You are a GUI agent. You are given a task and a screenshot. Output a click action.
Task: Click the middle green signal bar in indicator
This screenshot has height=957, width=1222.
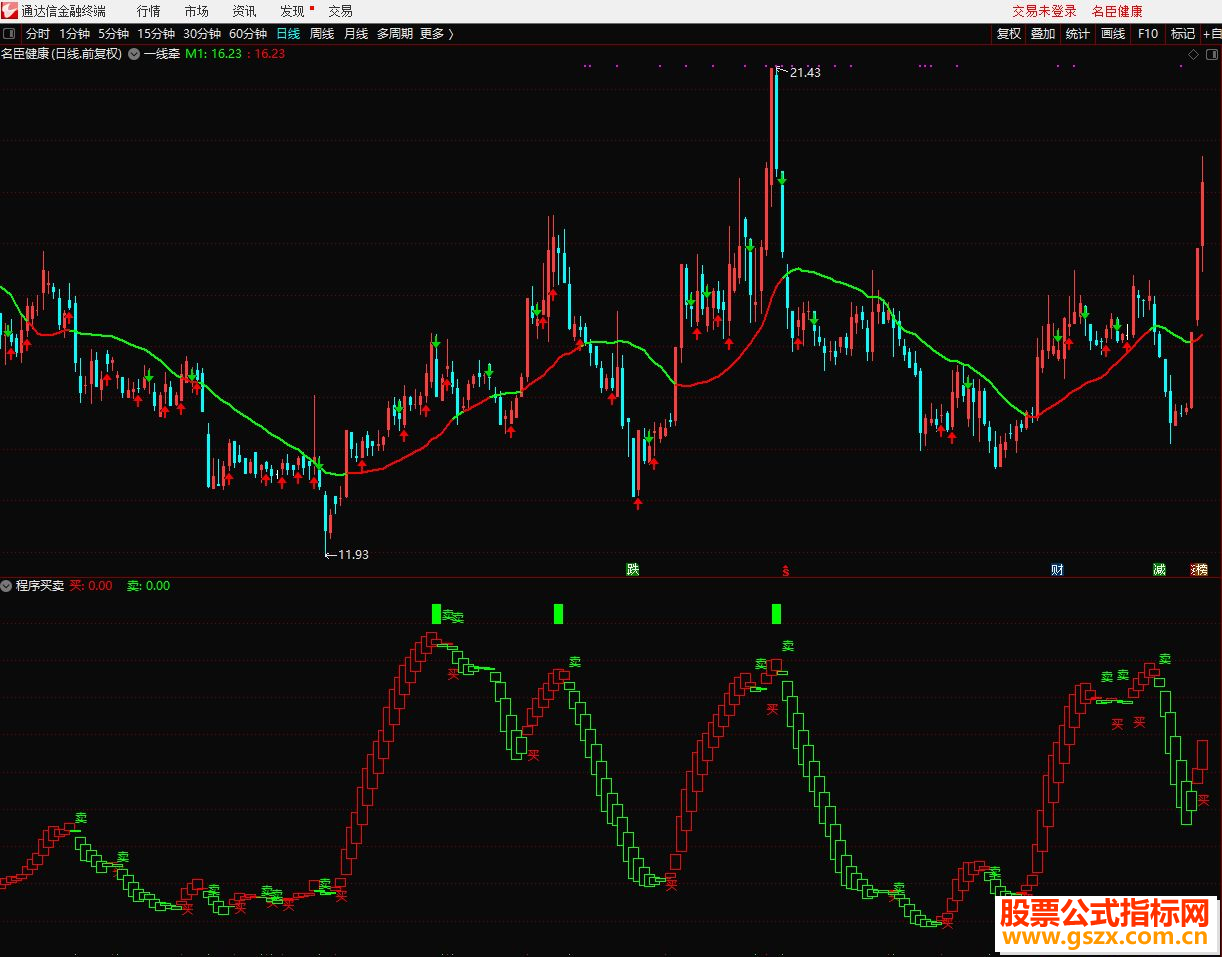pos(558,614)
